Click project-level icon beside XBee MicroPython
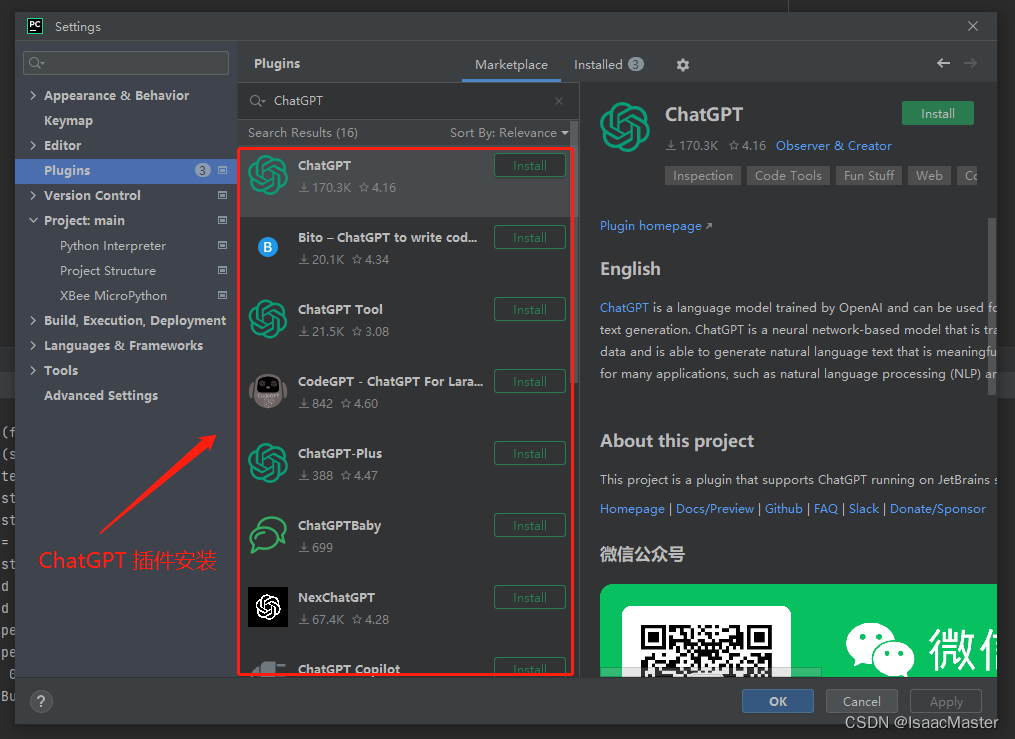1015x739 pixels. pyautogui.click(x=223, y=295)
